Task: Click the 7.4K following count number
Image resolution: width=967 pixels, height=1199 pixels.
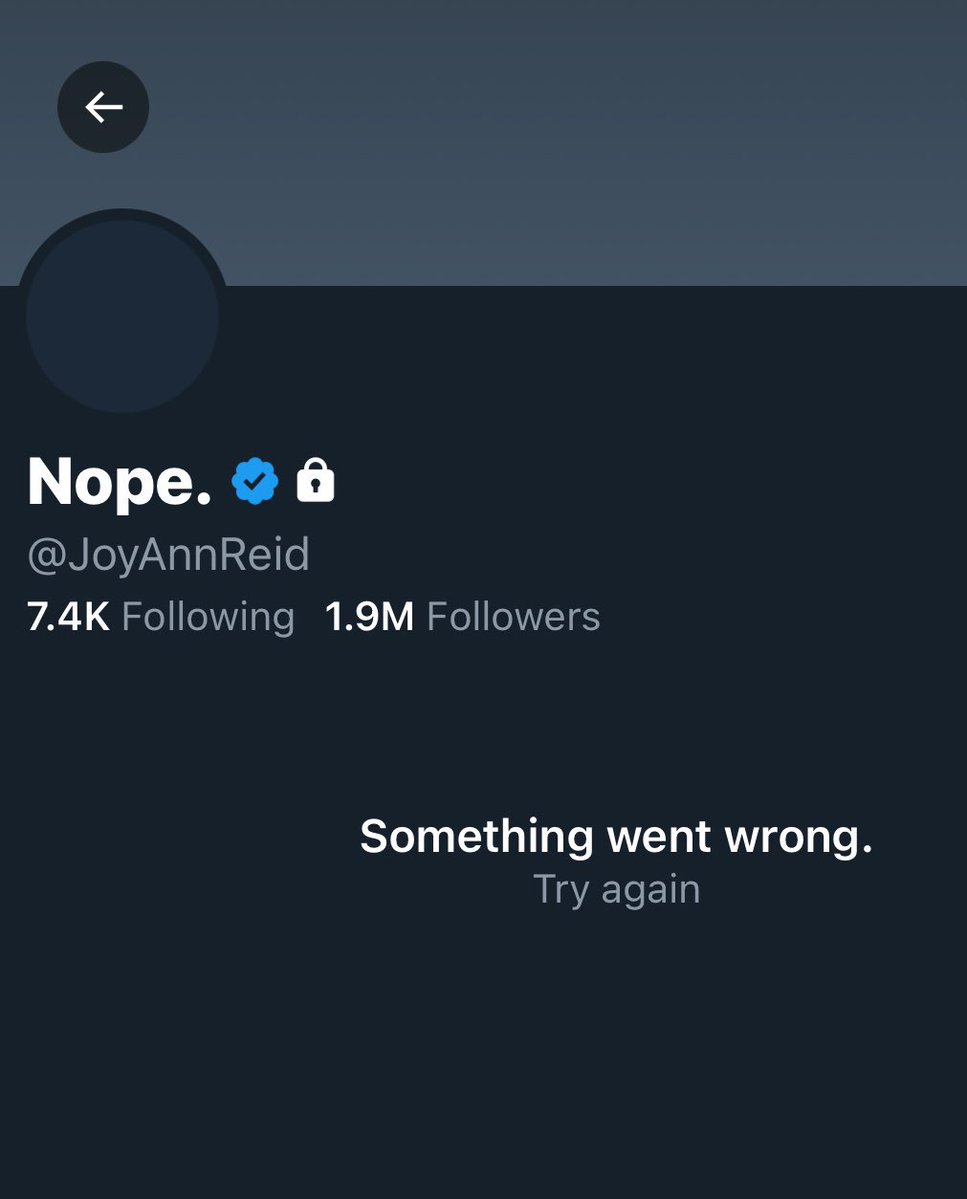Action: [68, 617]
